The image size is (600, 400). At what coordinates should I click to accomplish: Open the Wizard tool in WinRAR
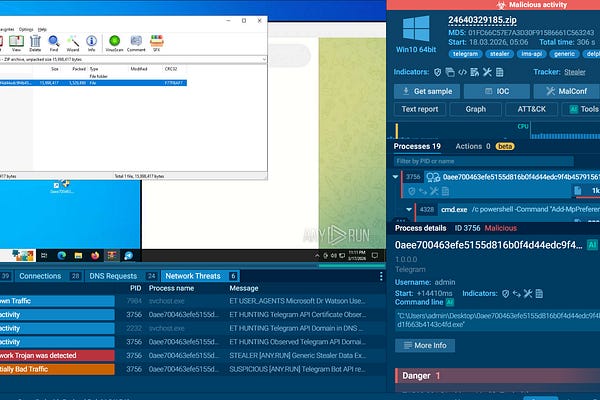pos(73,43)
